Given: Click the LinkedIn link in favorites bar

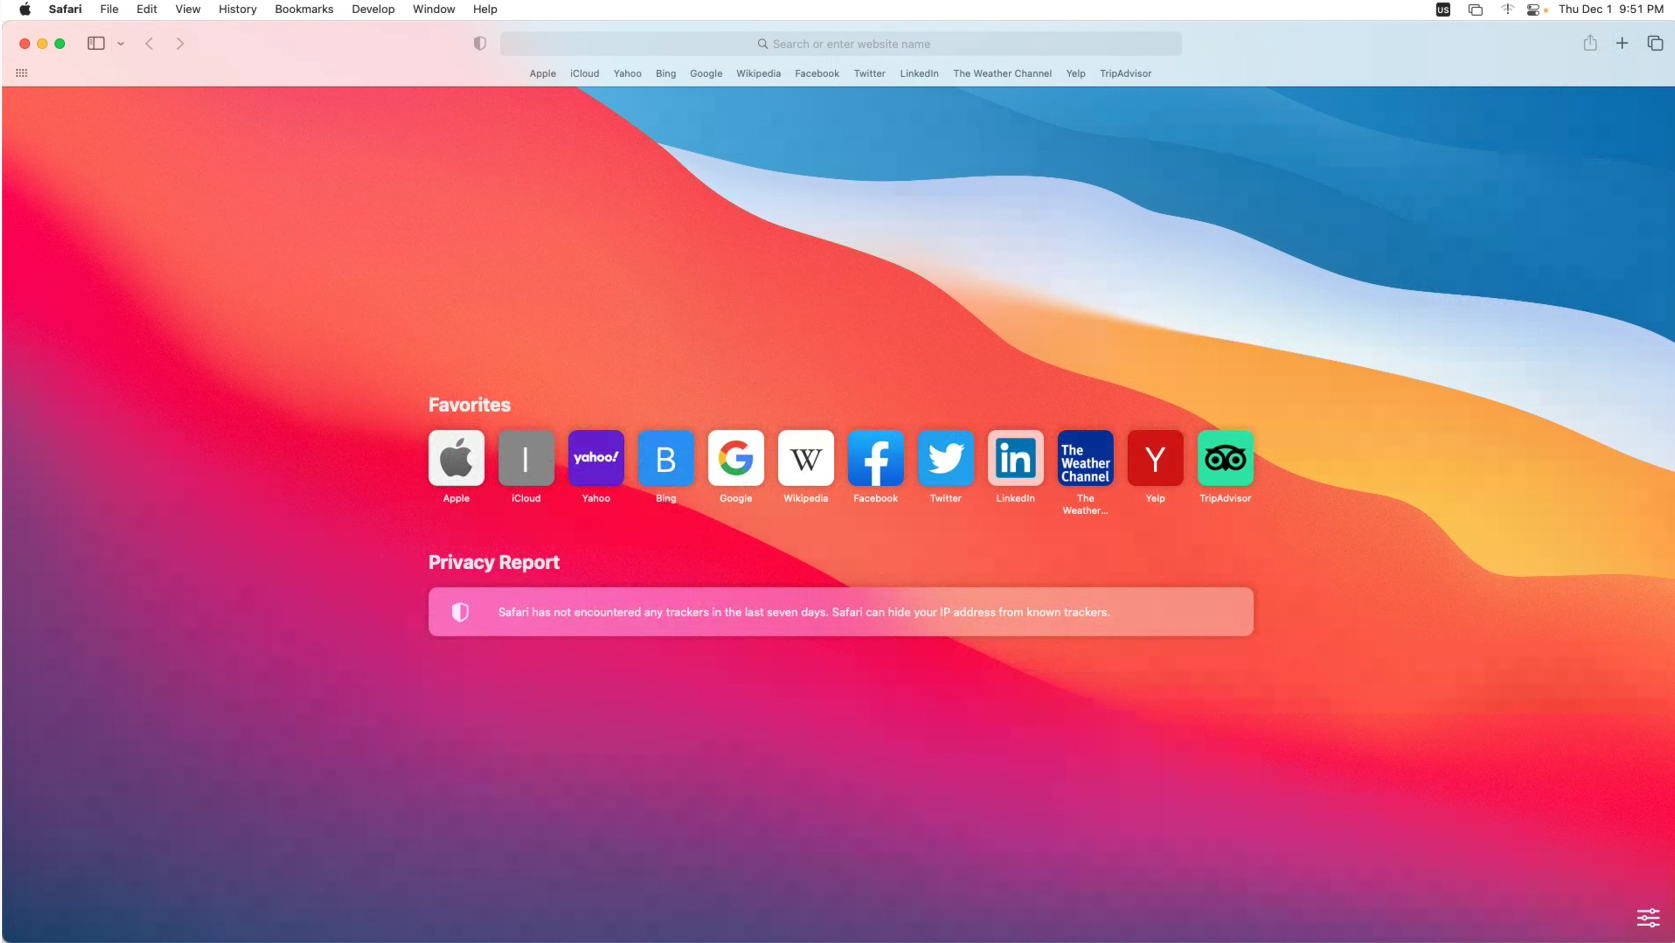Looking at the screenshot, I should pos(919,73).
